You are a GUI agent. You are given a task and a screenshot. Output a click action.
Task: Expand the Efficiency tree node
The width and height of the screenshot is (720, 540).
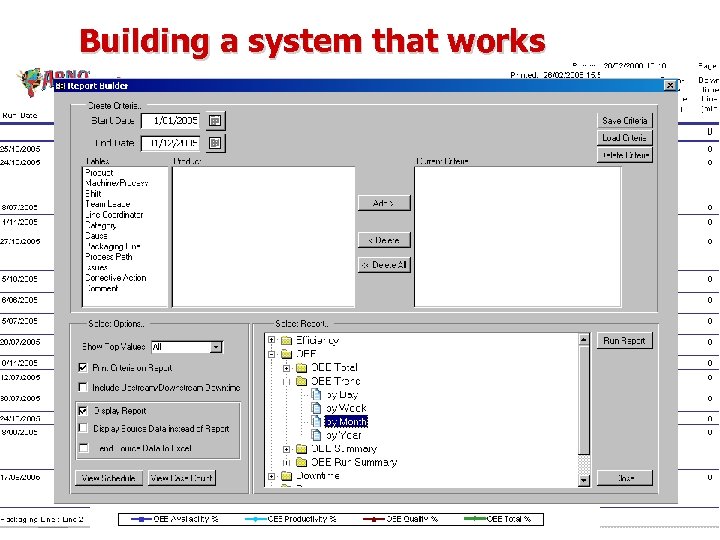[271, 340]
